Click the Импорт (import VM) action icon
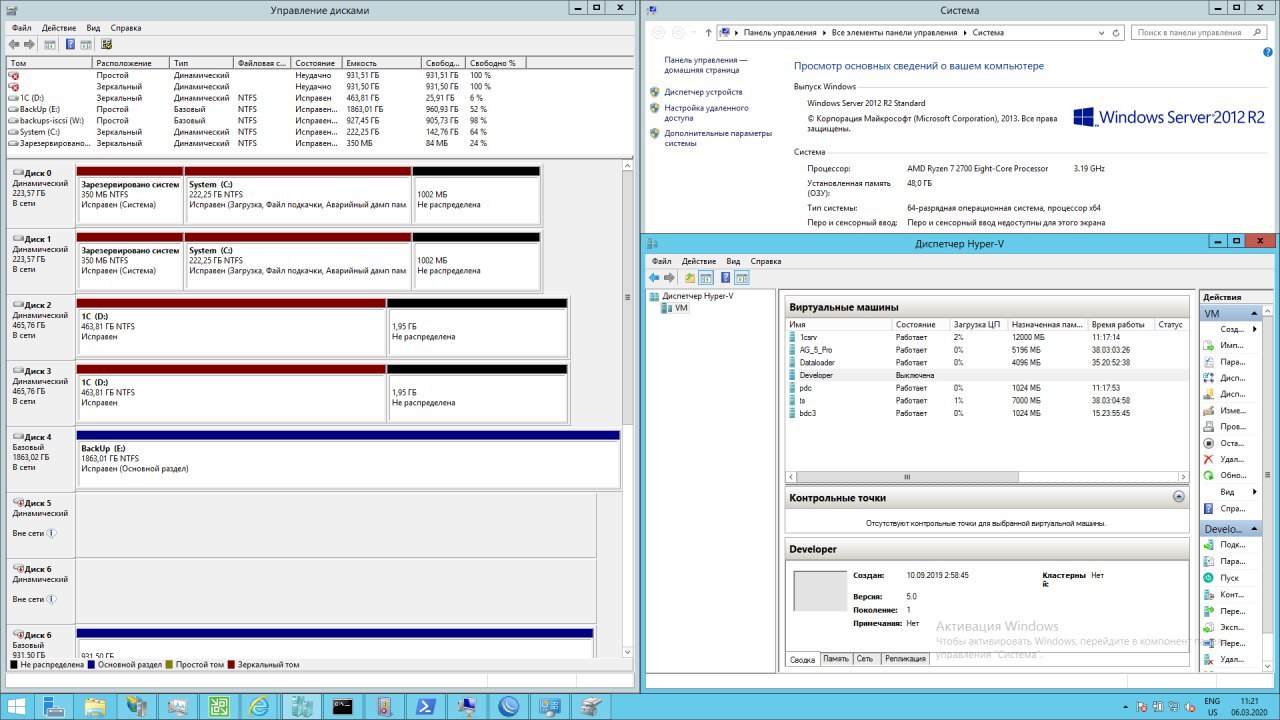This screenshot has width=1280, height=720. pos(1209,345)
